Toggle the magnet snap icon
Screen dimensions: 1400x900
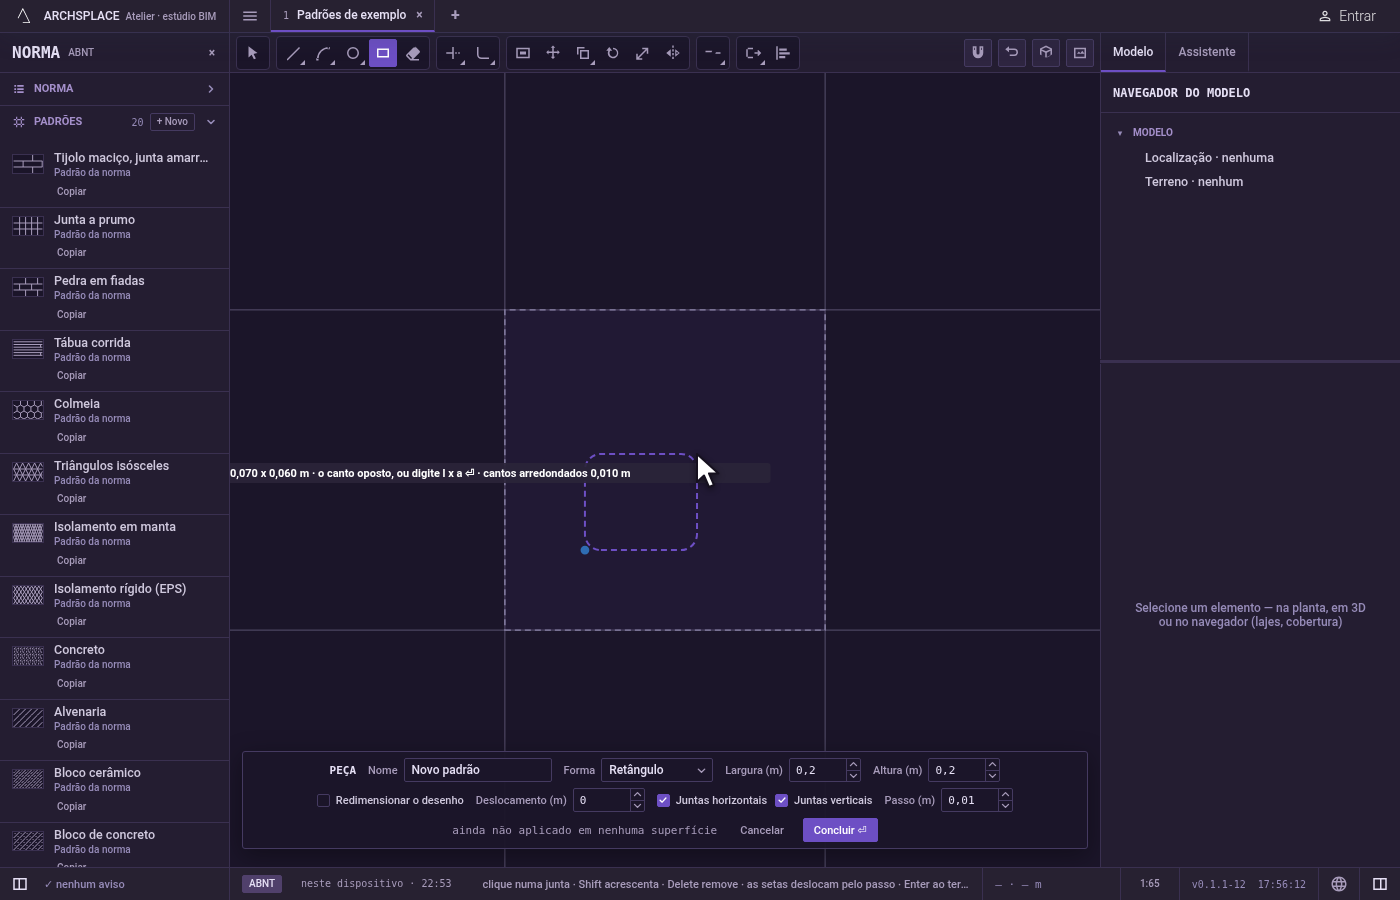click(978, 53)
